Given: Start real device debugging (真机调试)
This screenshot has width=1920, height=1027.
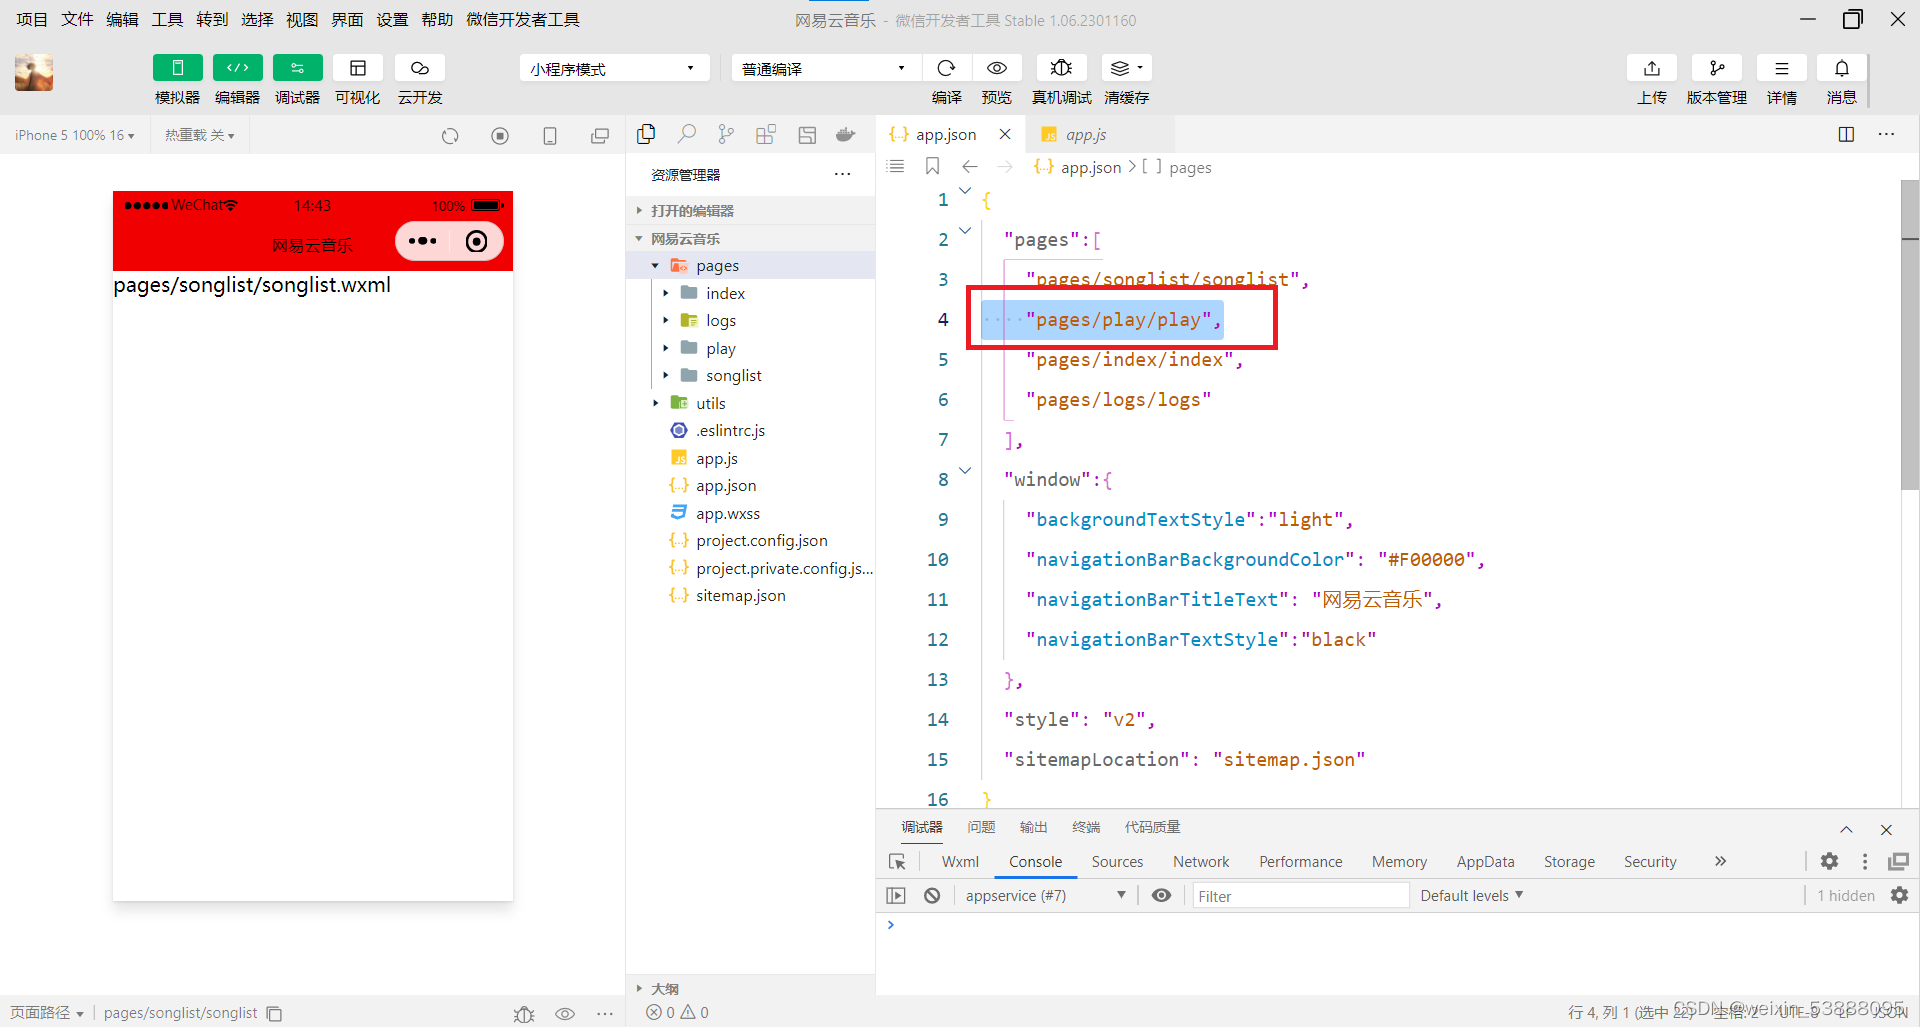Looking at the screenshot, I should 1062,68.
